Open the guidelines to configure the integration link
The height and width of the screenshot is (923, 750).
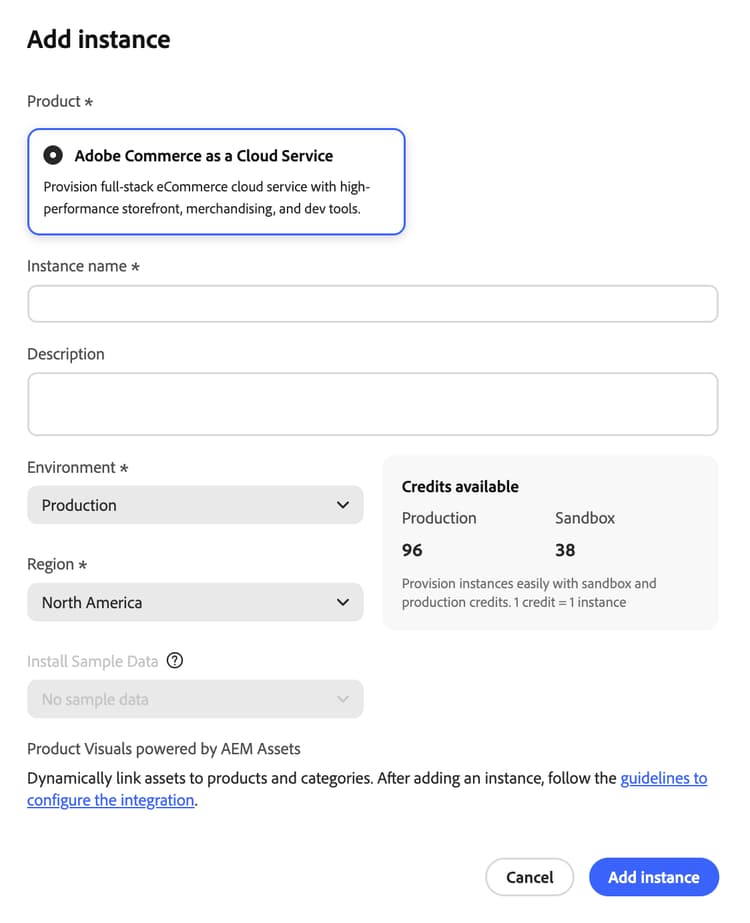click(663, 778)
